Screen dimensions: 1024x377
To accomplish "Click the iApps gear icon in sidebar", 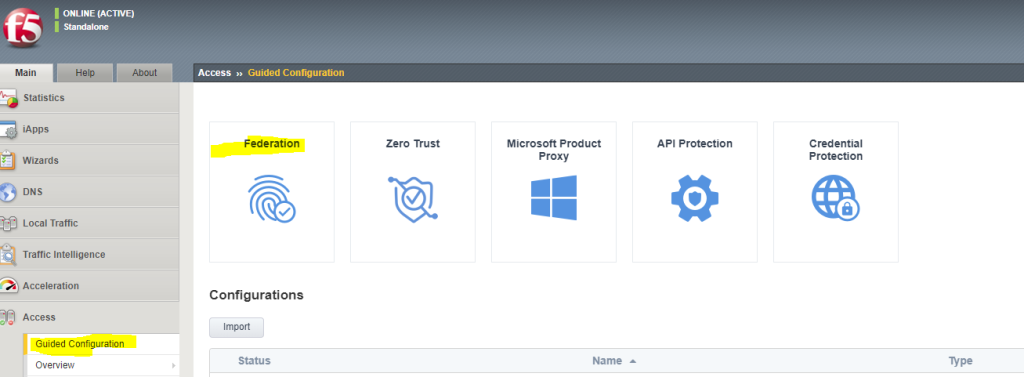I will pyautogui.click(x=8, y=129).
